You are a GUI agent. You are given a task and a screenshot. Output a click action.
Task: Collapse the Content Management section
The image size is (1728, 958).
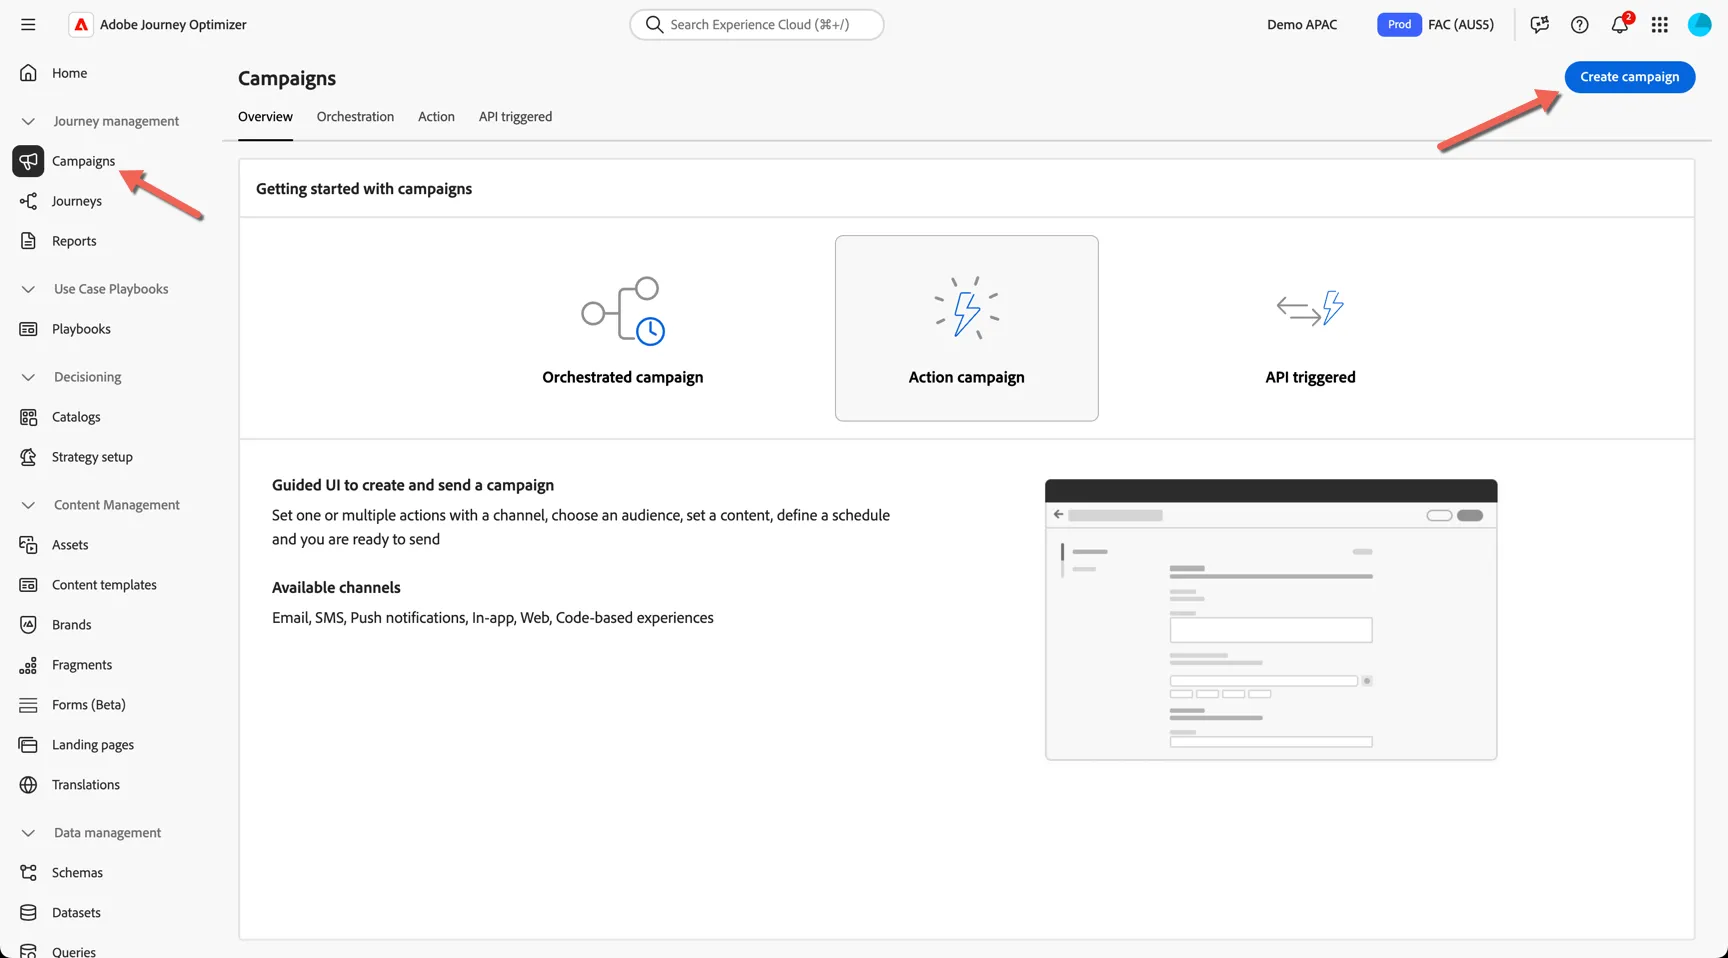28,505
